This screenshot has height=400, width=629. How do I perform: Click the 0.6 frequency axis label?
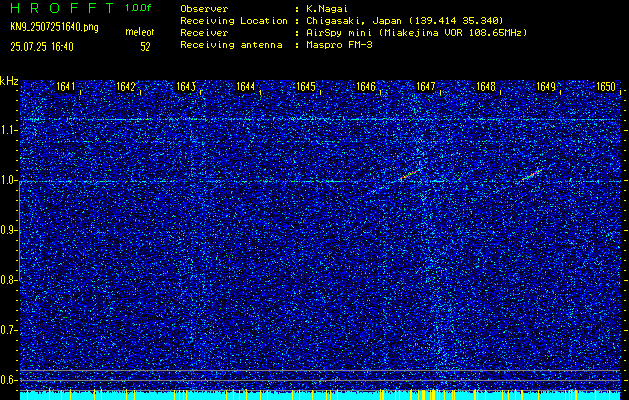click(8, 380)
